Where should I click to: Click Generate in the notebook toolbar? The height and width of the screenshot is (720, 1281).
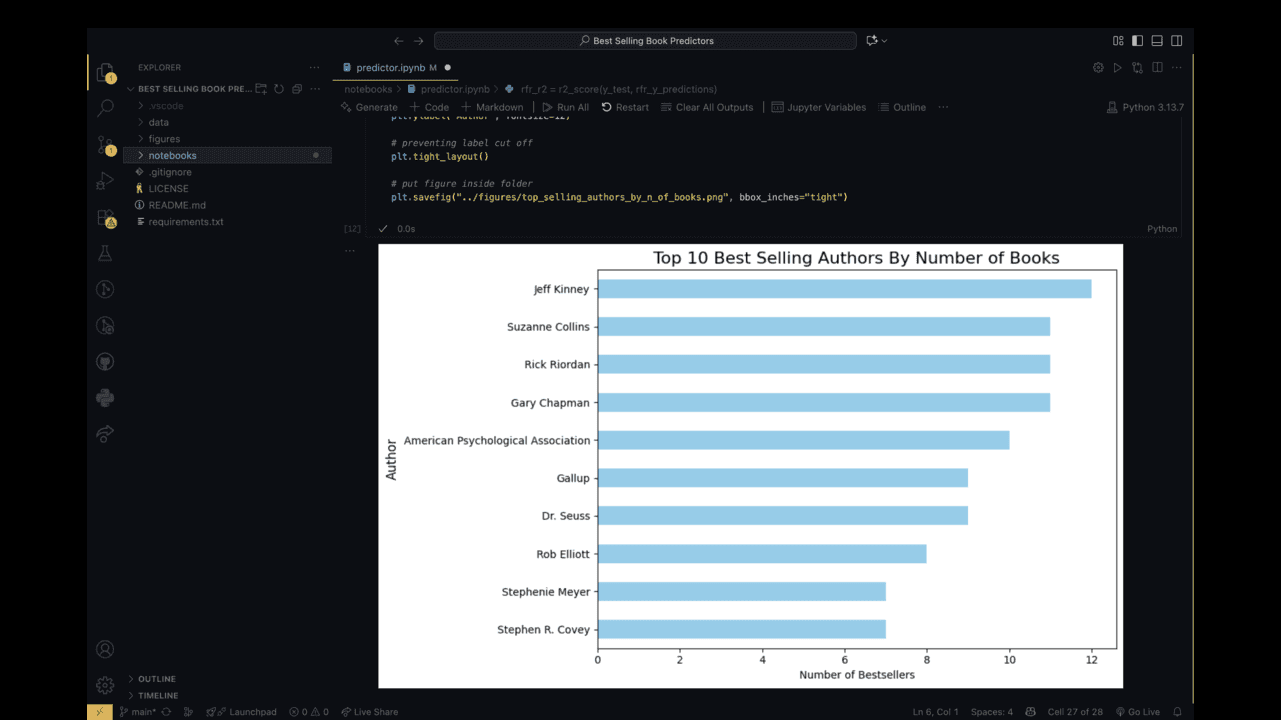click(369, 107)
